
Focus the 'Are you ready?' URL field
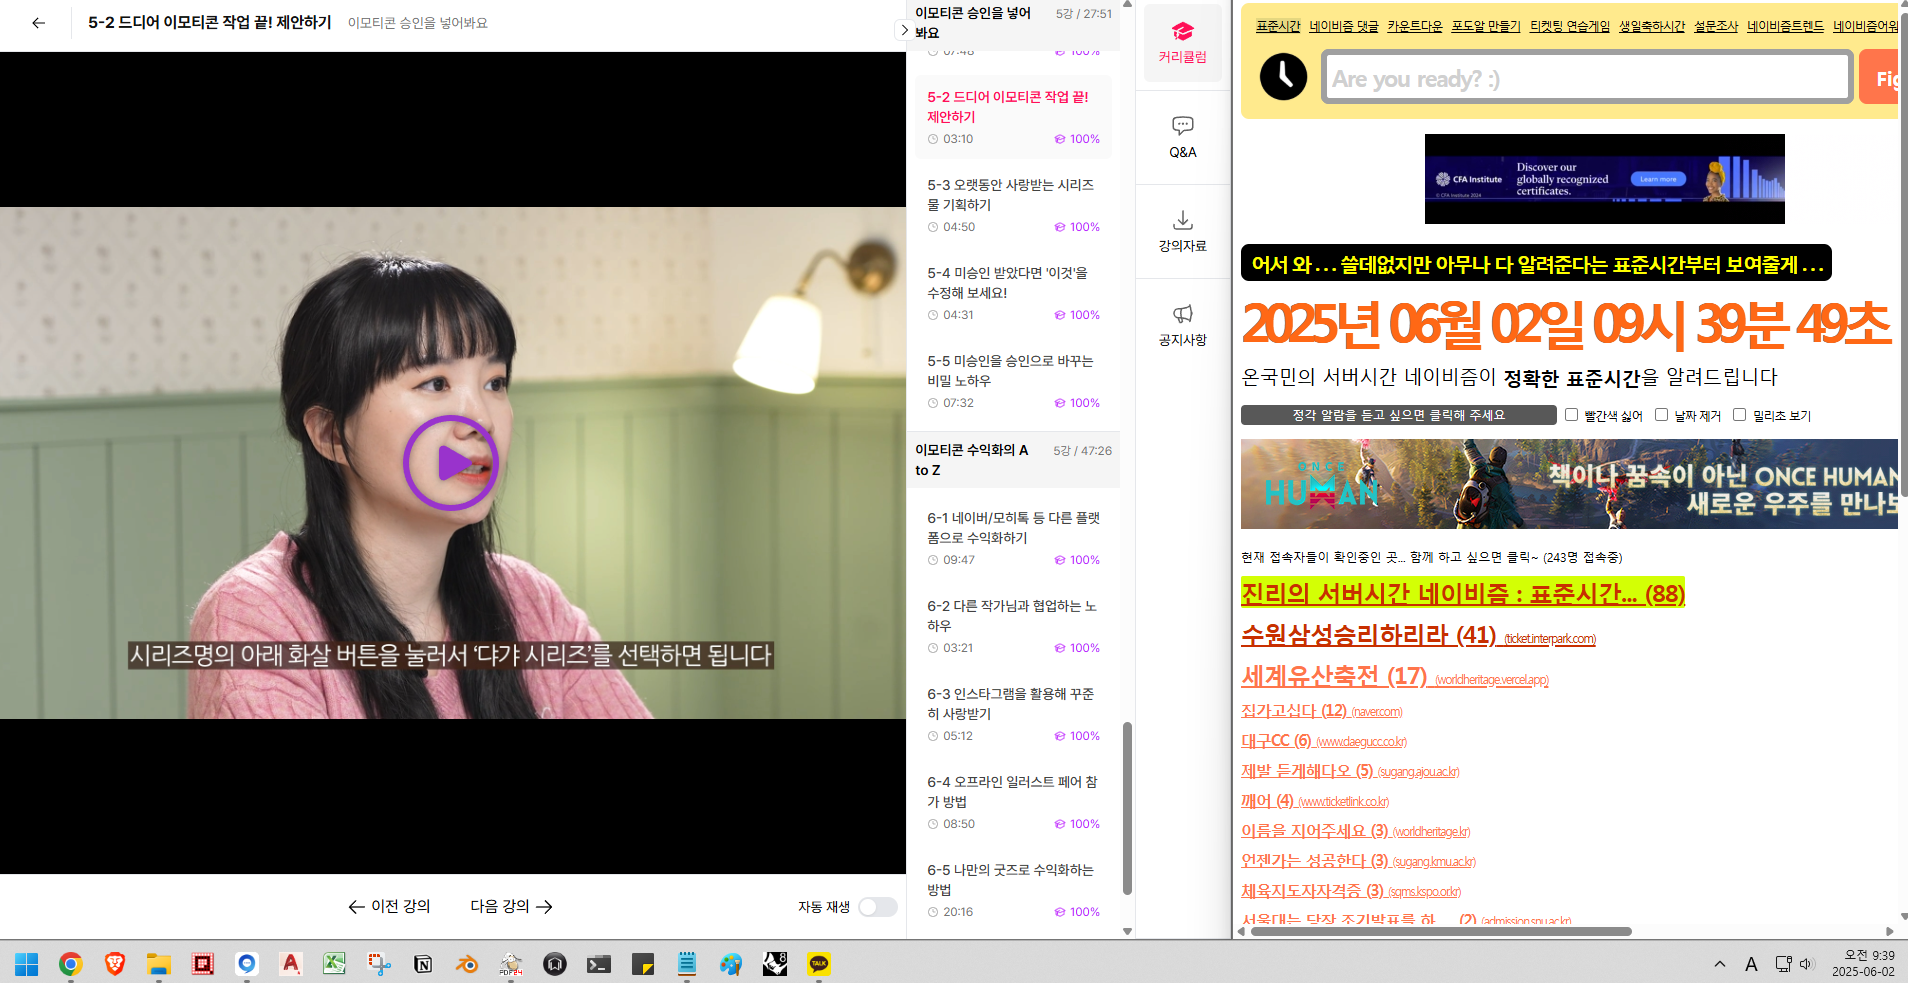point(1587,78)
